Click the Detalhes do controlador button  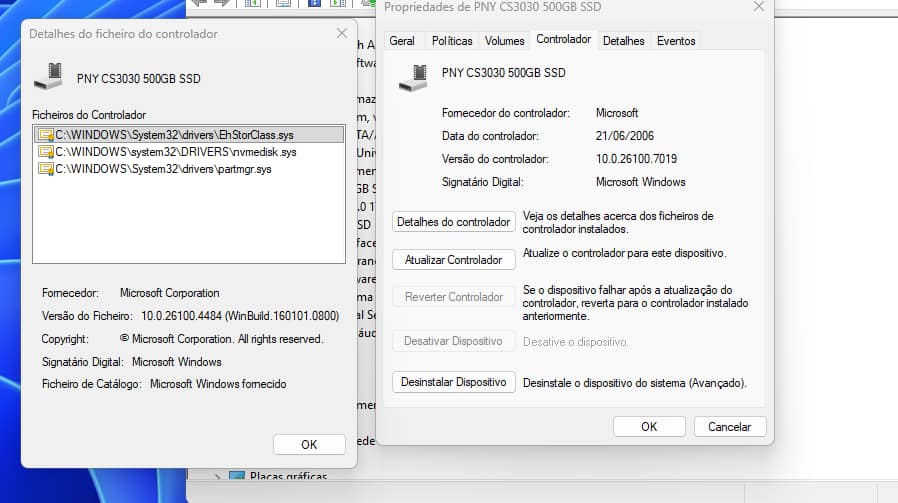pos(453,222)
